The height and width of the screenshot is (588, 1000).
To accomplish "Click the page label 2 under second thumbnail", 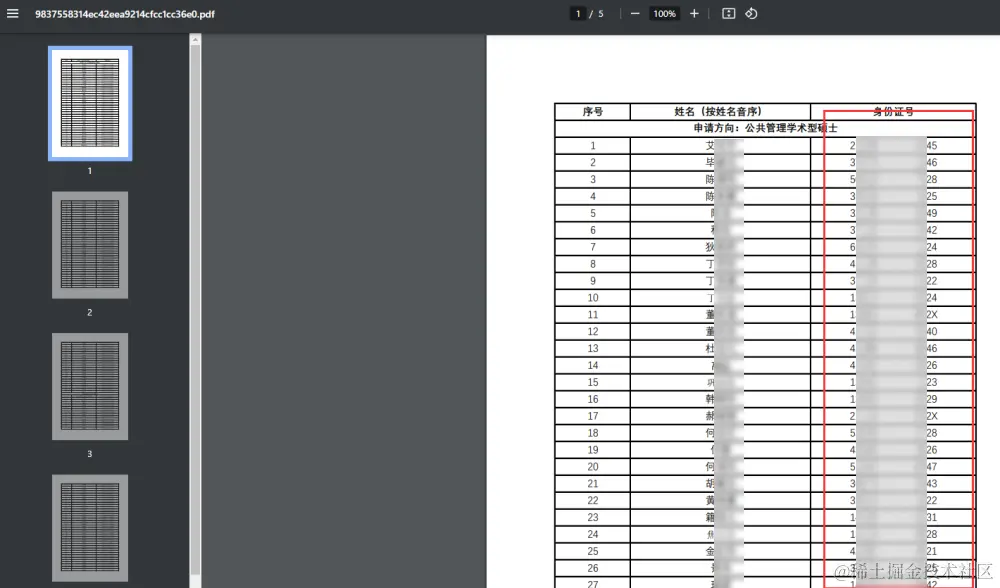I will tap(90, 312).
